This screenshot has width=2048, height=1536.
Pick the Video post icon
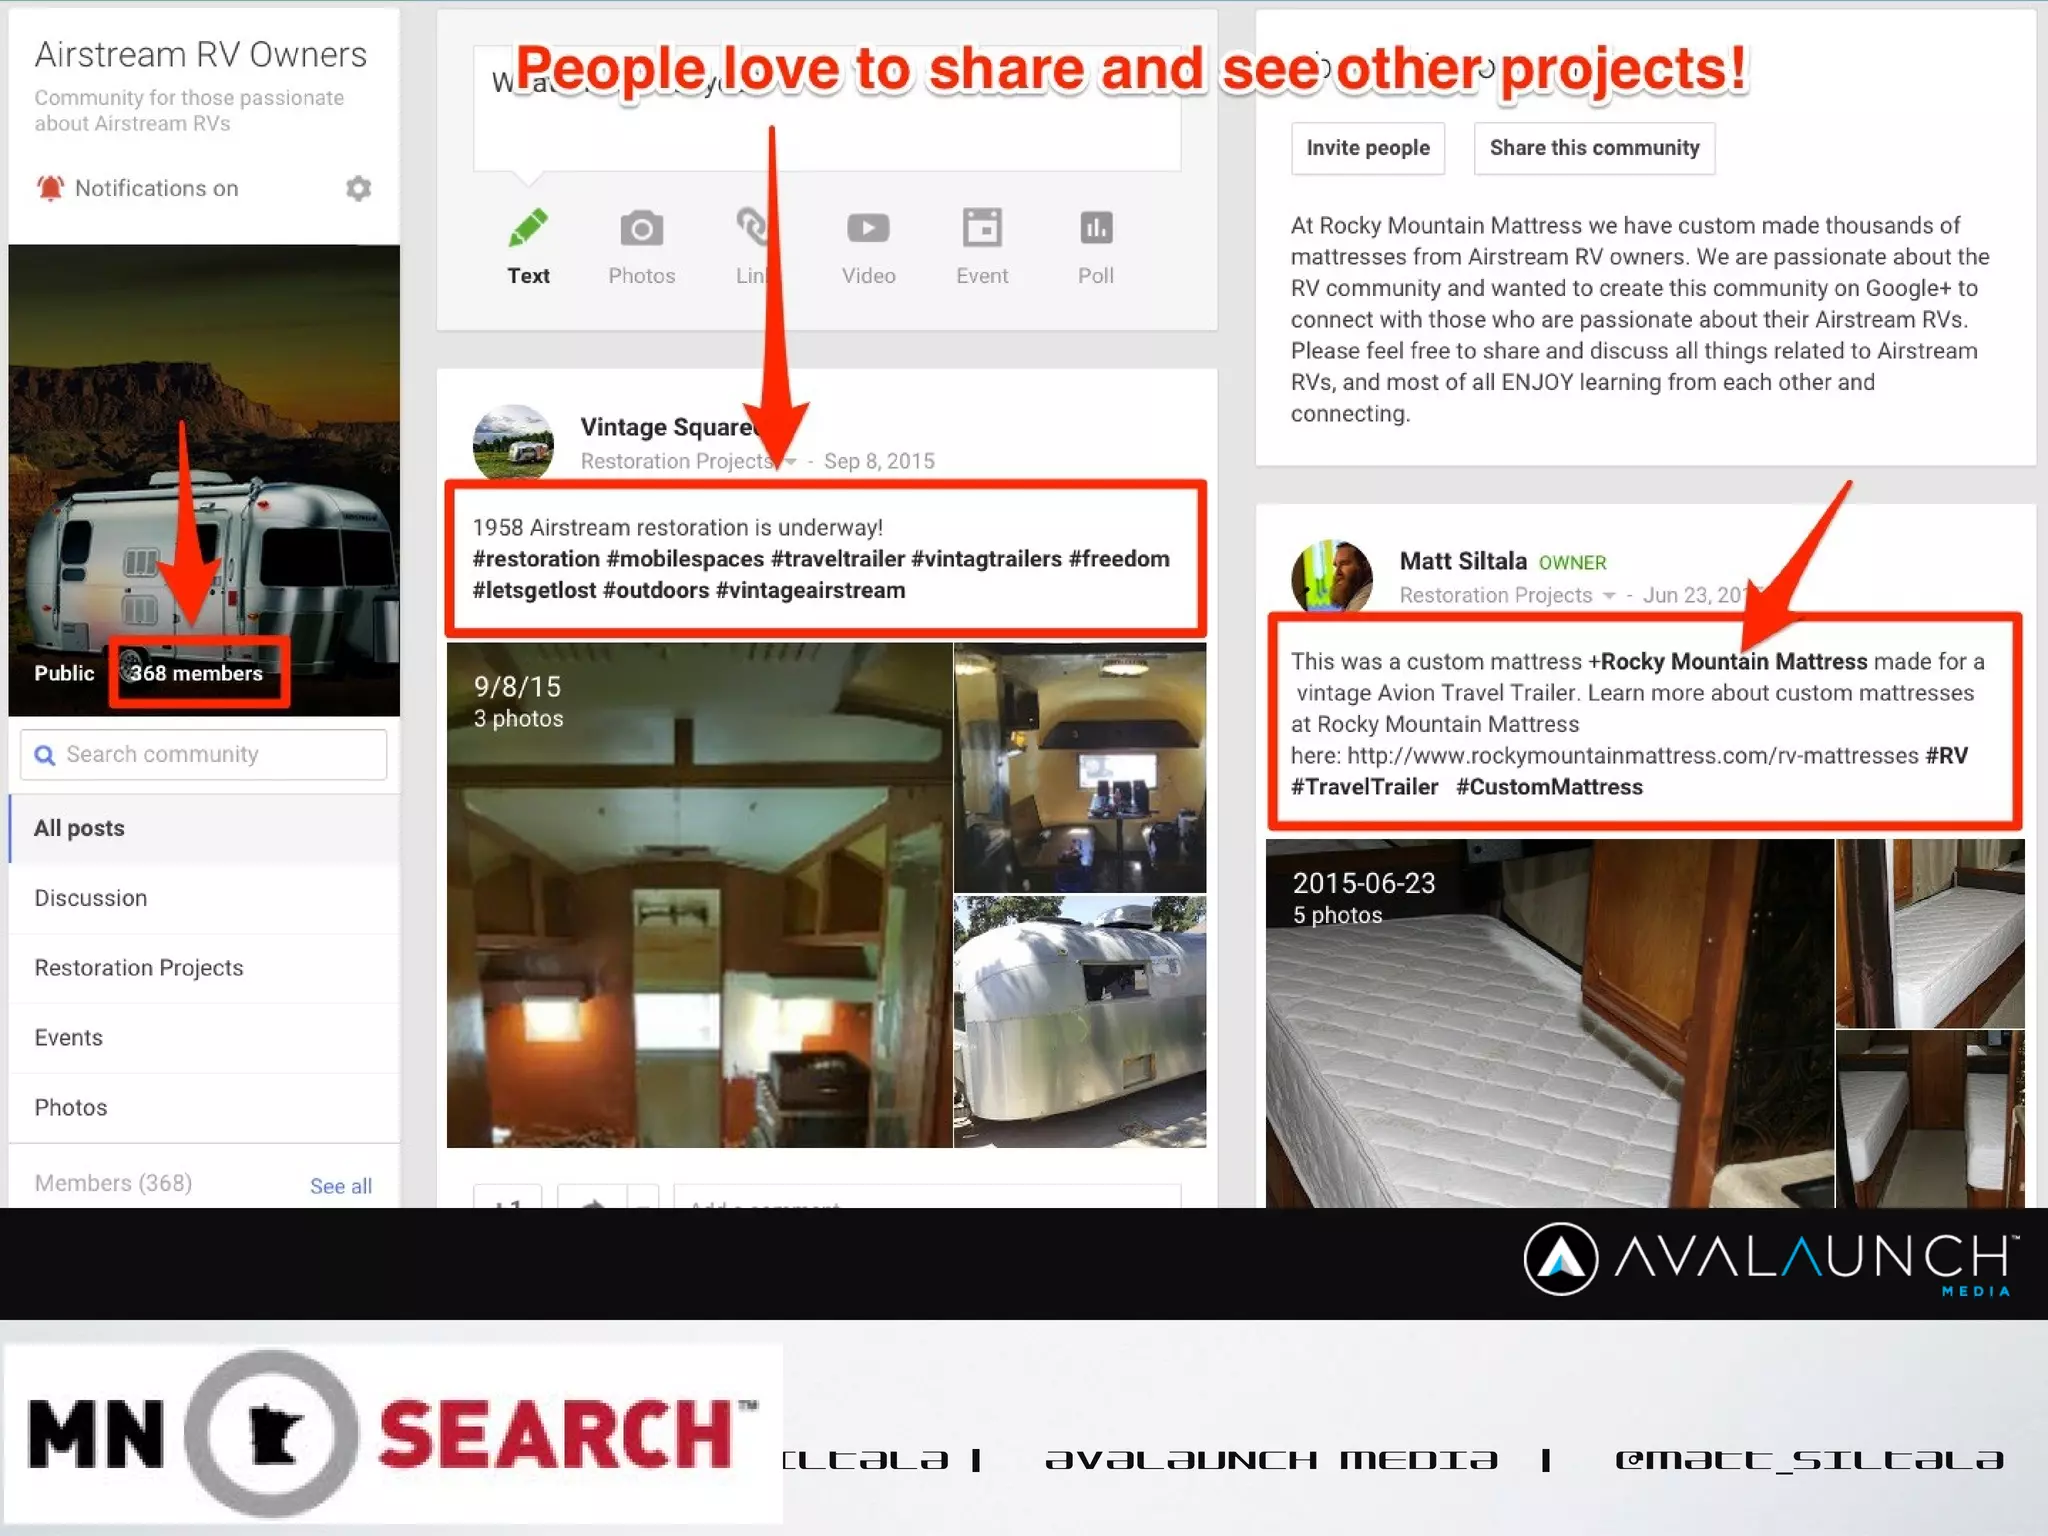(868, 228)
